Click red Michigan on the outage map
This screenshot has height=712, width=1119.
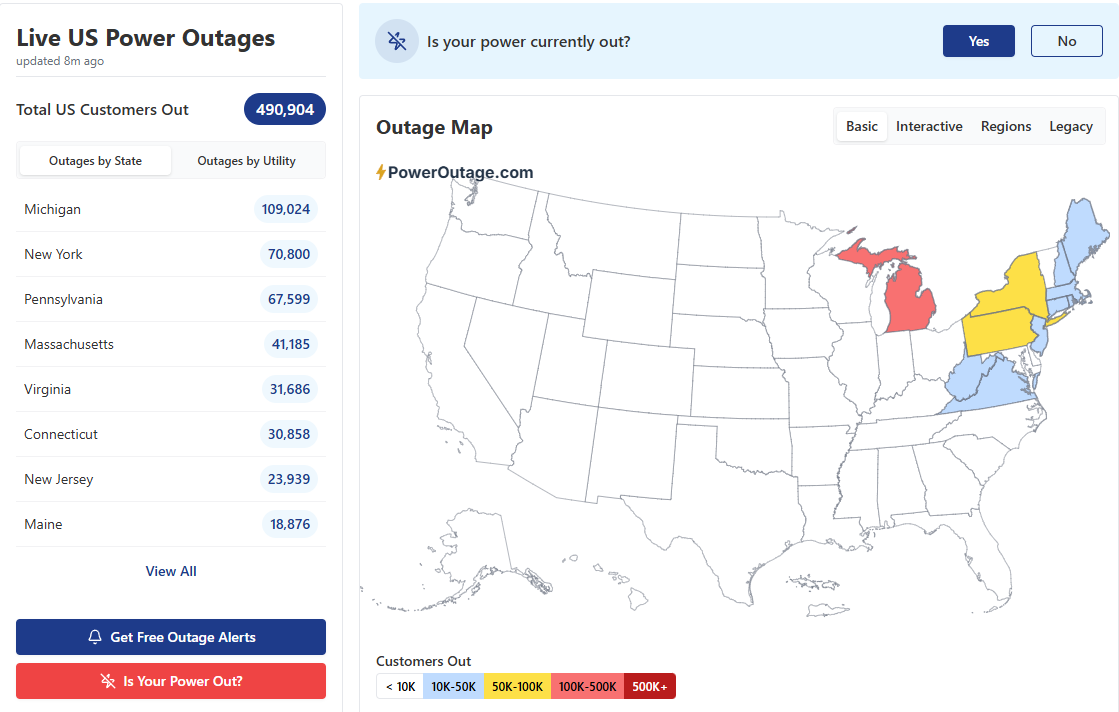coord(909,300)
